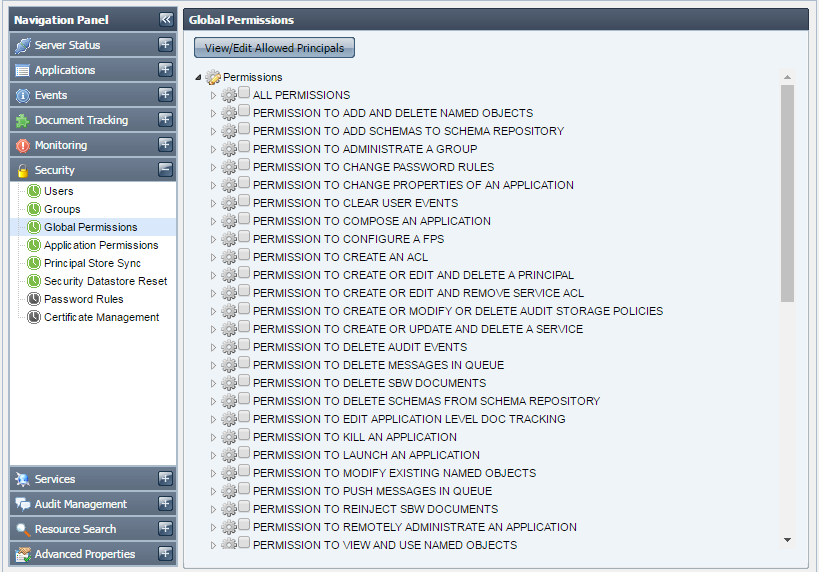The image size is (819, 572).
Task: Click gear icon for CONFIGURE A FPS
Action: pos(228,239)
